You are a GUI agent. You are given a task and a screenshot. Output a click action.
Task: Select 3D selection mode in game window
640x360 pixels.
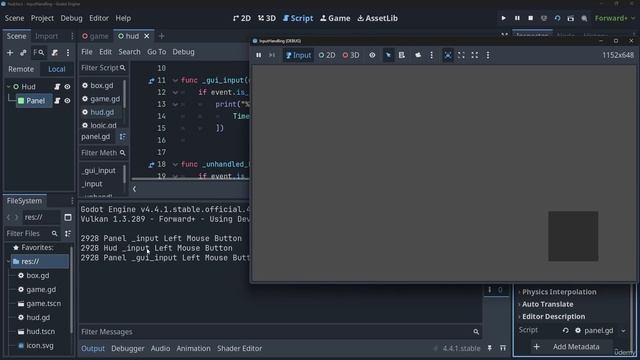(x=351, y=55)
